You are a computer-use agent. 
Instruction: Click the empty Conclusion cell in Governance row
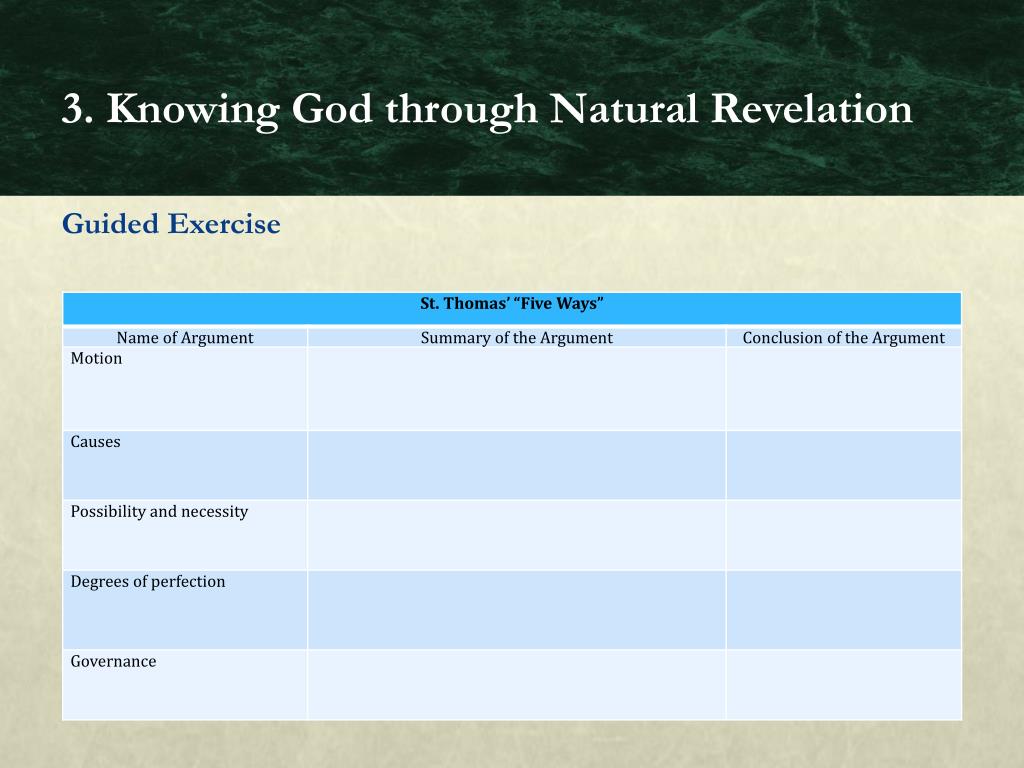[x=844, y=685]
